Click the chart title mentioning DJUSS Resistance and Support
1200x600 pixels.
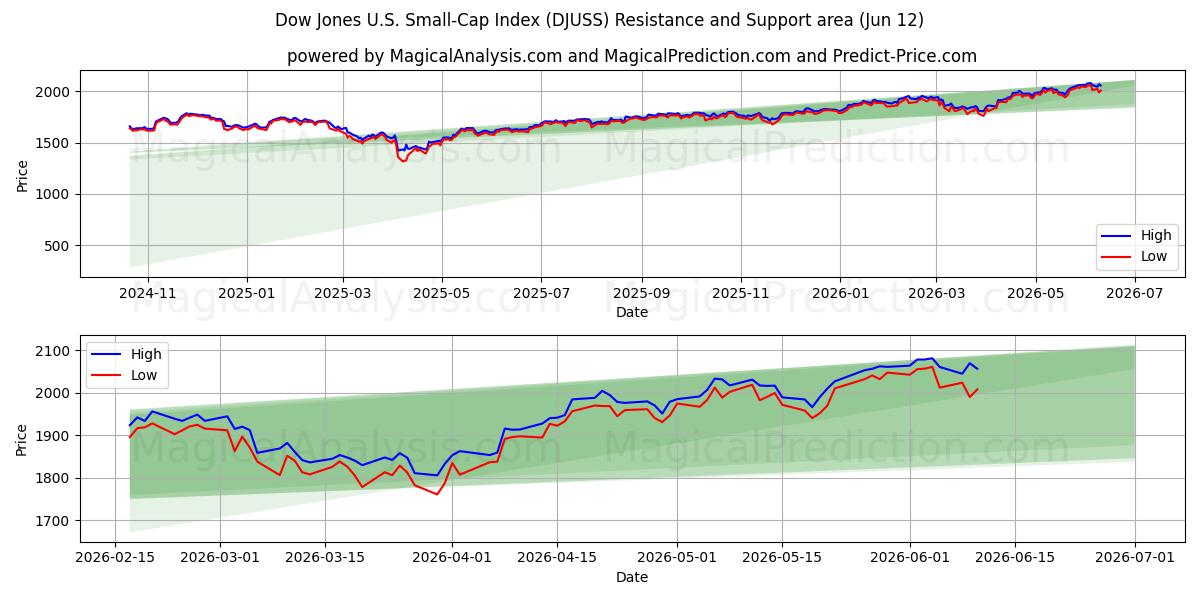click(599, 20)
